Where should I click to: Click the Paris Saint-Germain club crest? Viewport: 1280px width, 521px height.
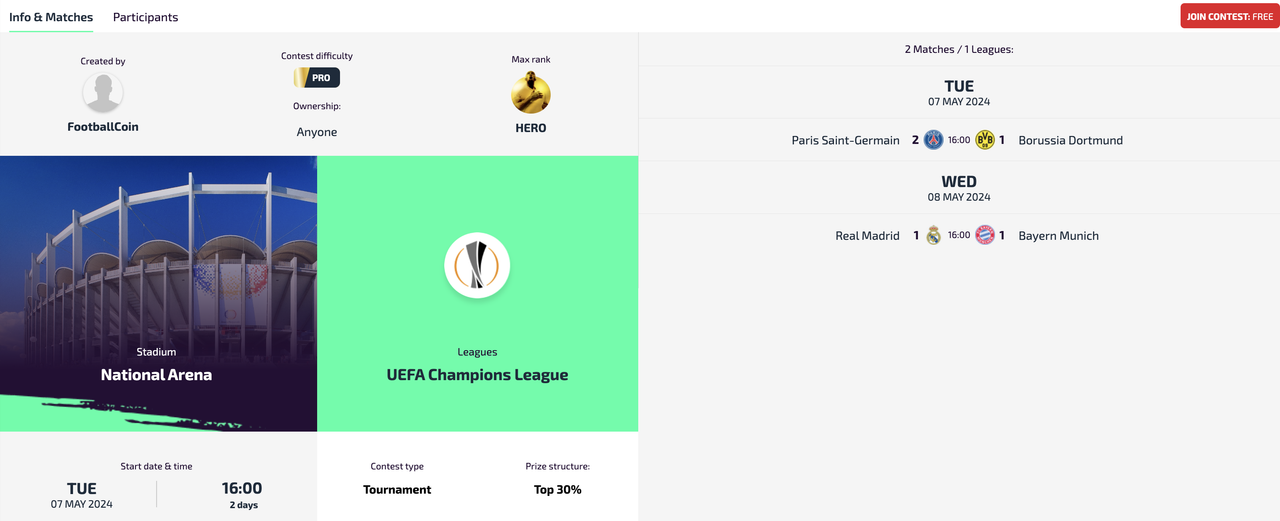coord(933,140)
